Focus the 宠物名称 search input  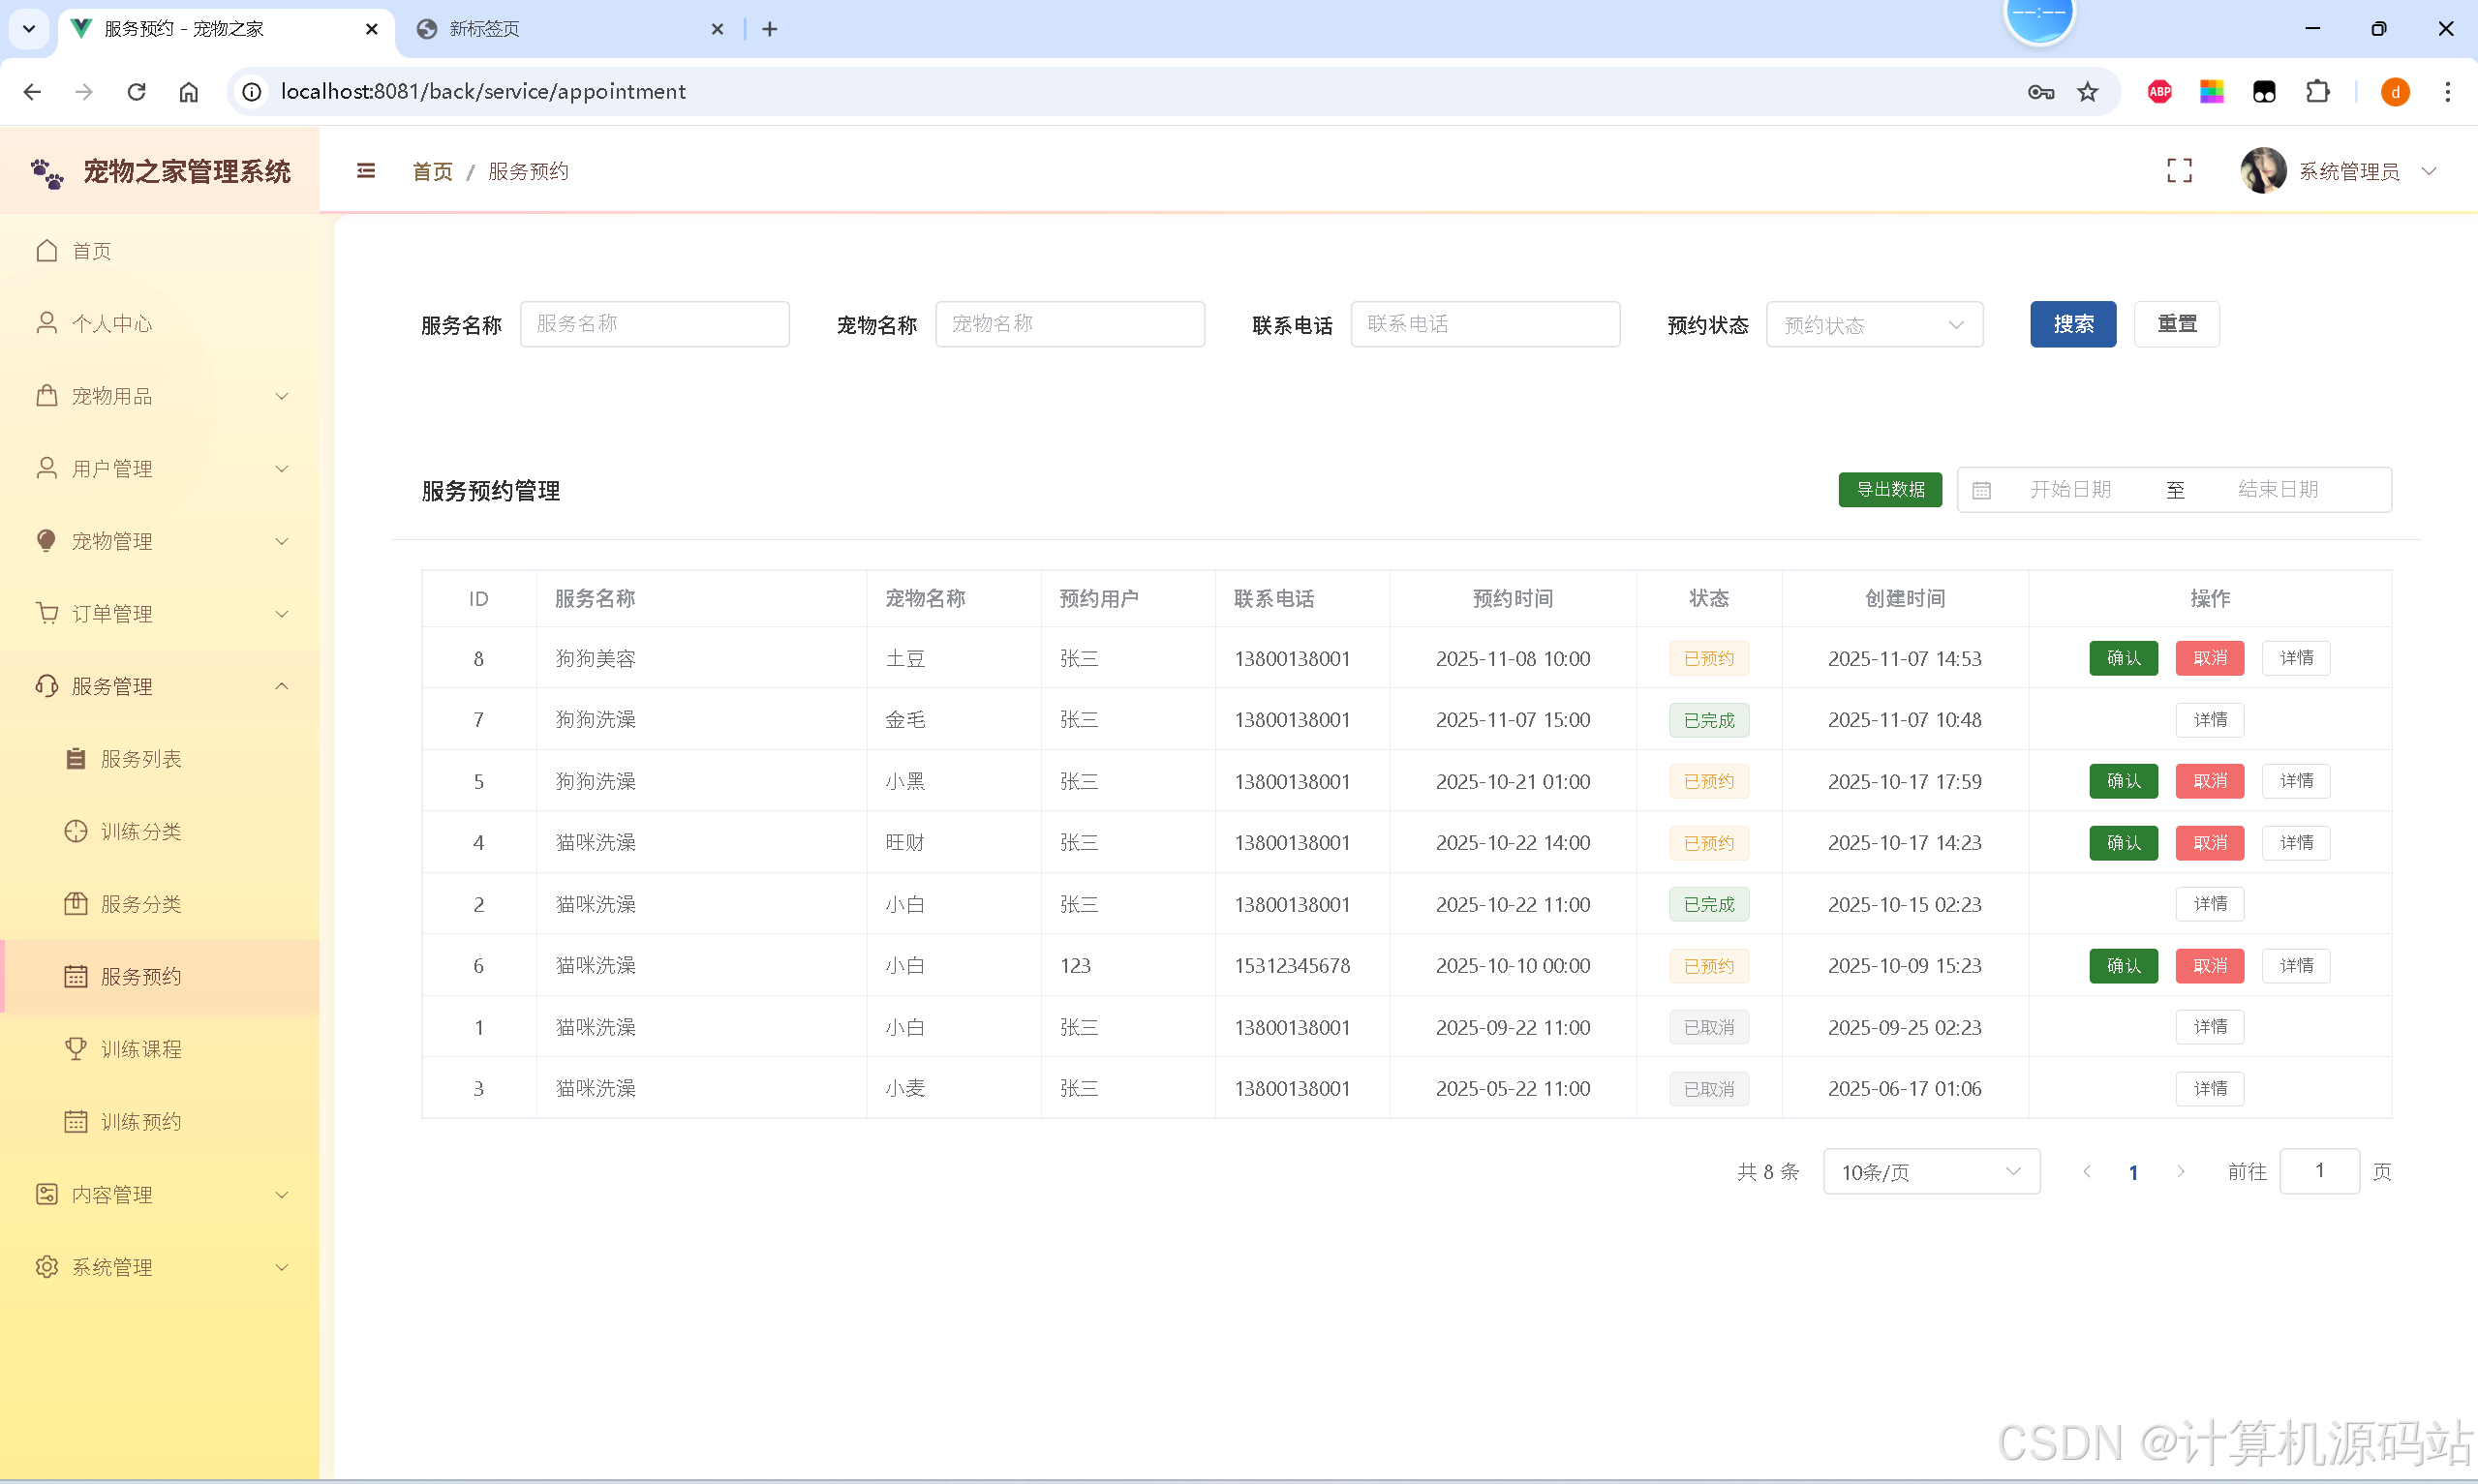click(x=1070, y=324)
